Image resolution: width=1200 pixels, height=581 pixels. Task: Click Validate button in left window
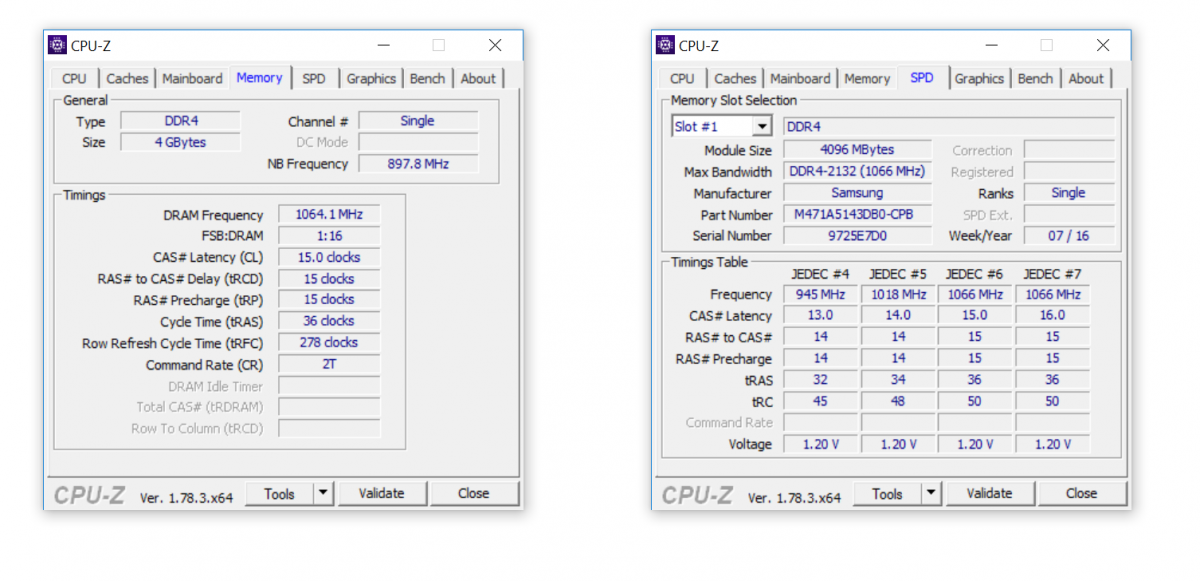[x=382, y=493]
